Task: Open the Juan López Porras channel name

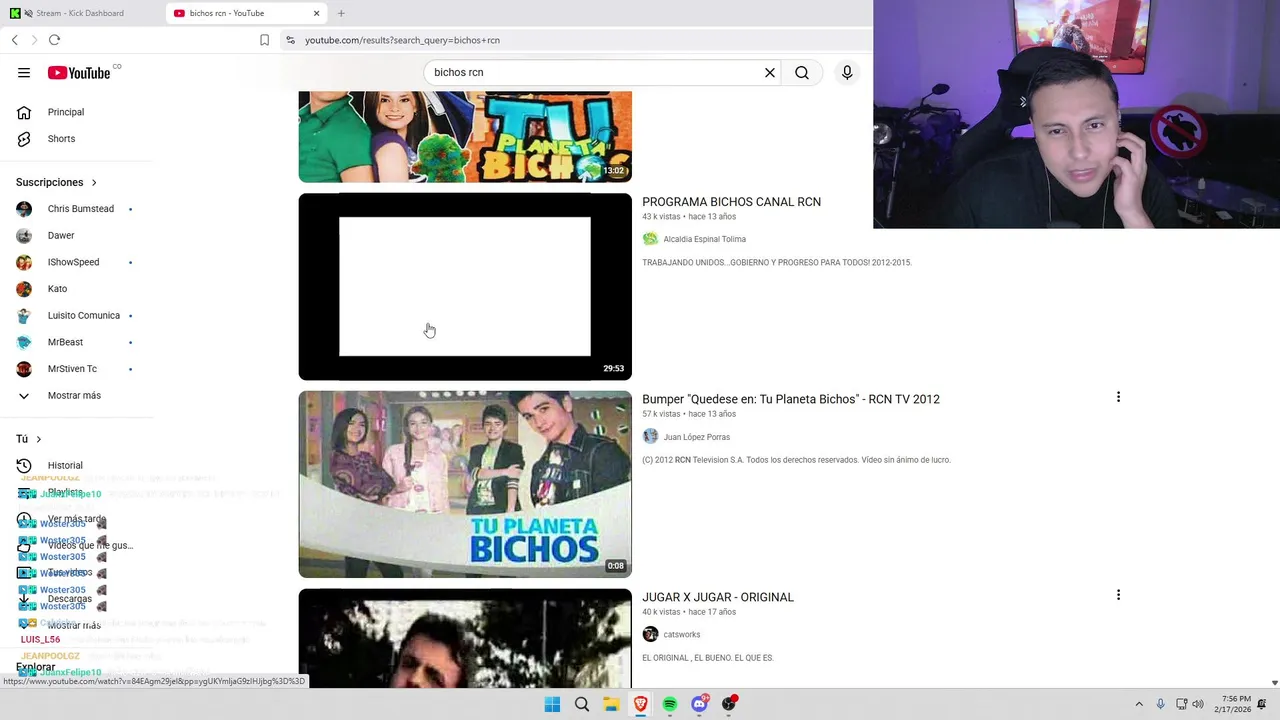Action: (696, 437)
